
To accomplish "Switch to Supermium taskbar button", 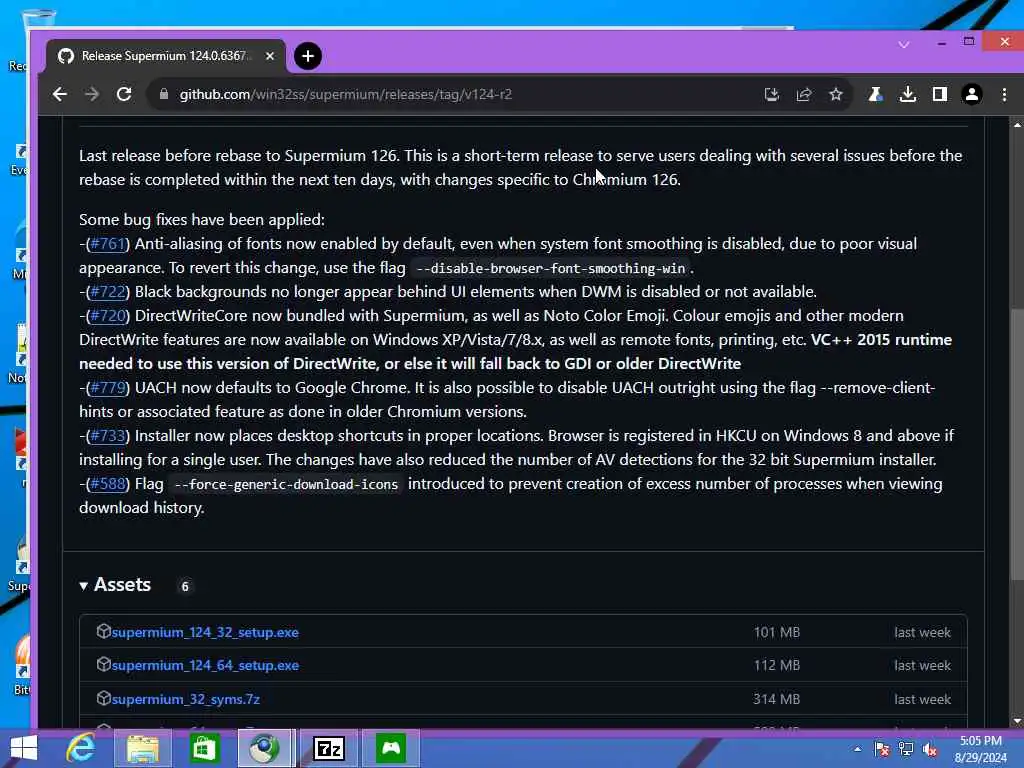I will (264, 748).
